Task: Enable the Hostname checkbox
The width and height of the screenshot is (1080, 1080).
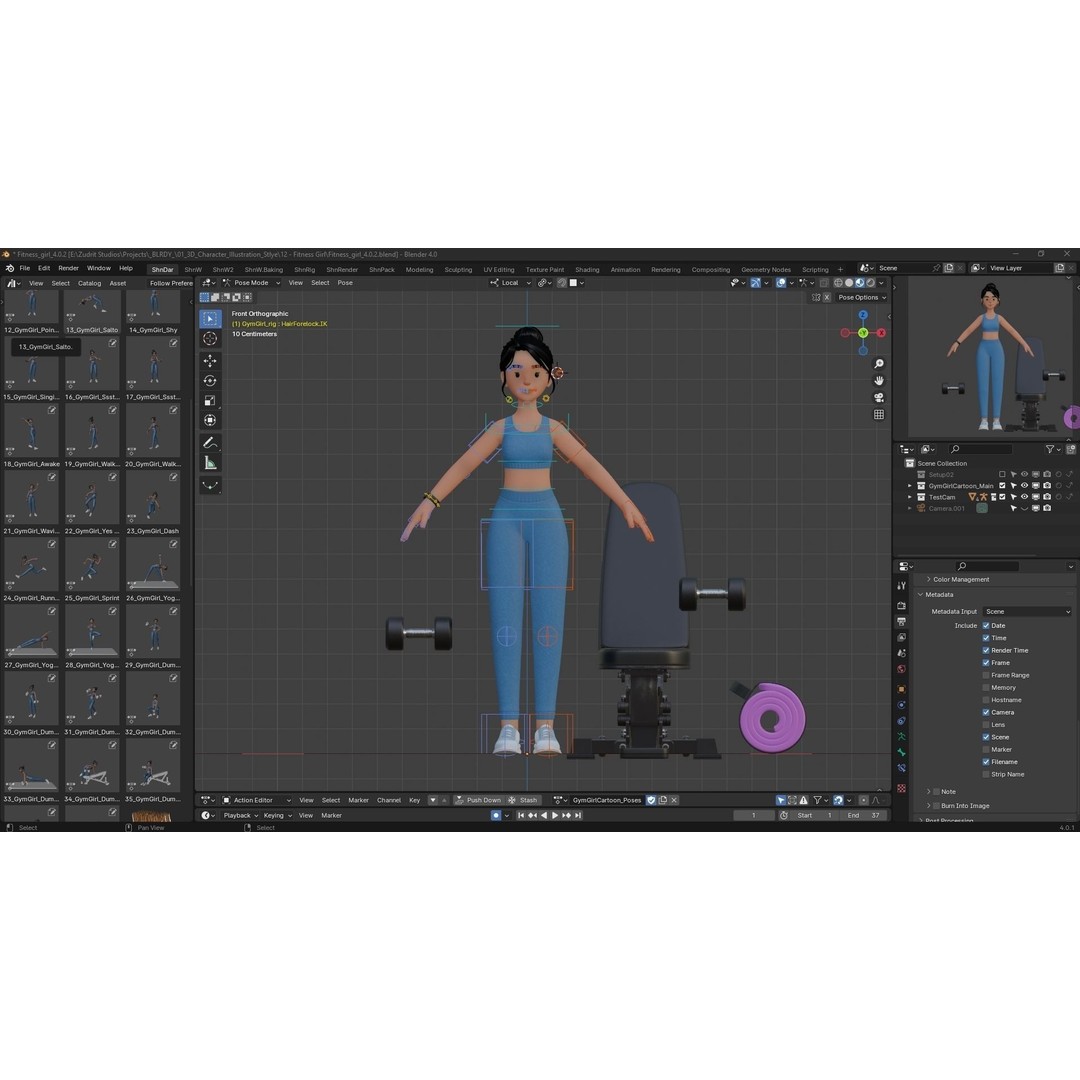Action: pos(986,700)
